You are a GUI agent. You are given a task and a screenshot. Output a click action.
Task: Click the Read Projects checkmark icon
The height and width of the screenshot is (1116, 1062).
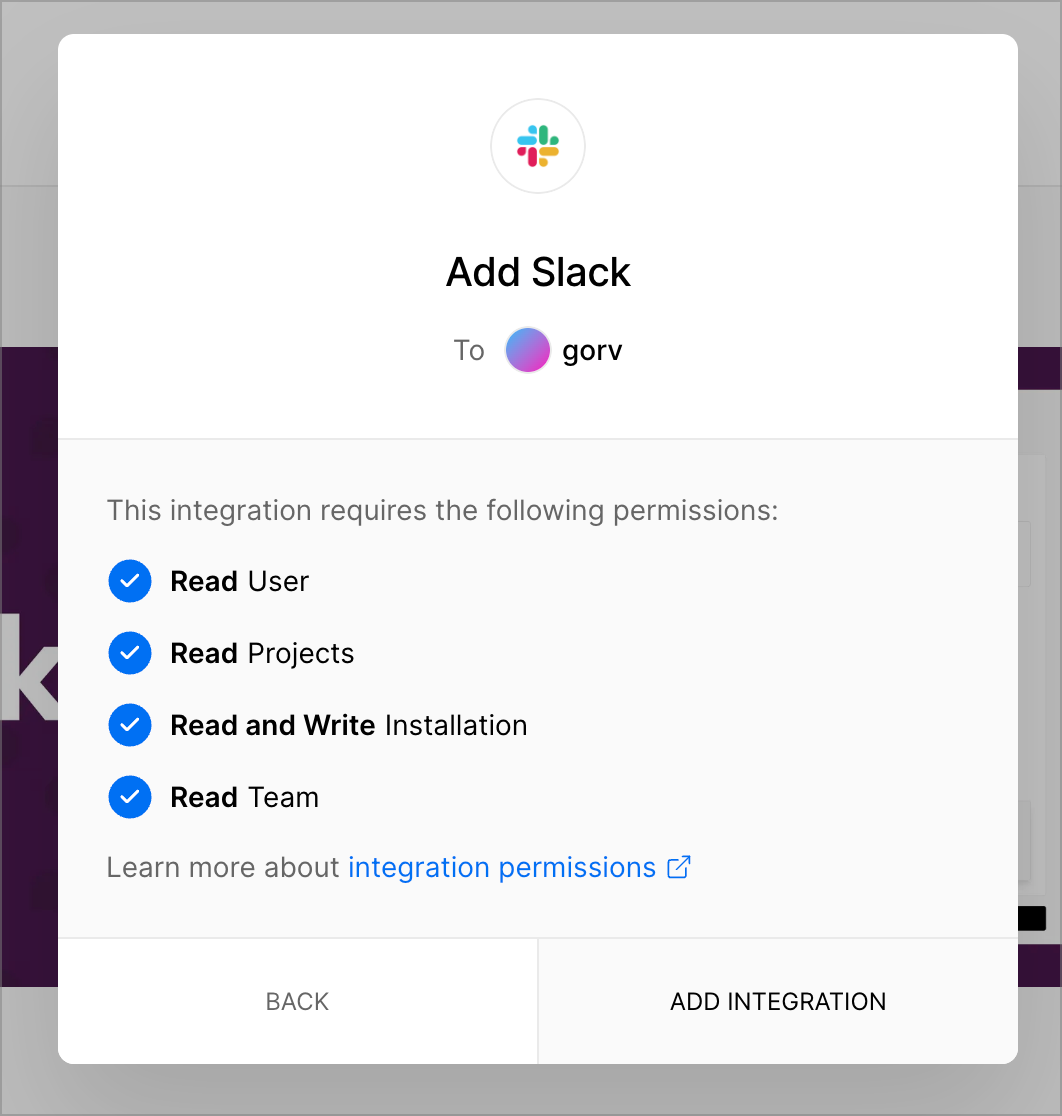[x=130, y=653]
